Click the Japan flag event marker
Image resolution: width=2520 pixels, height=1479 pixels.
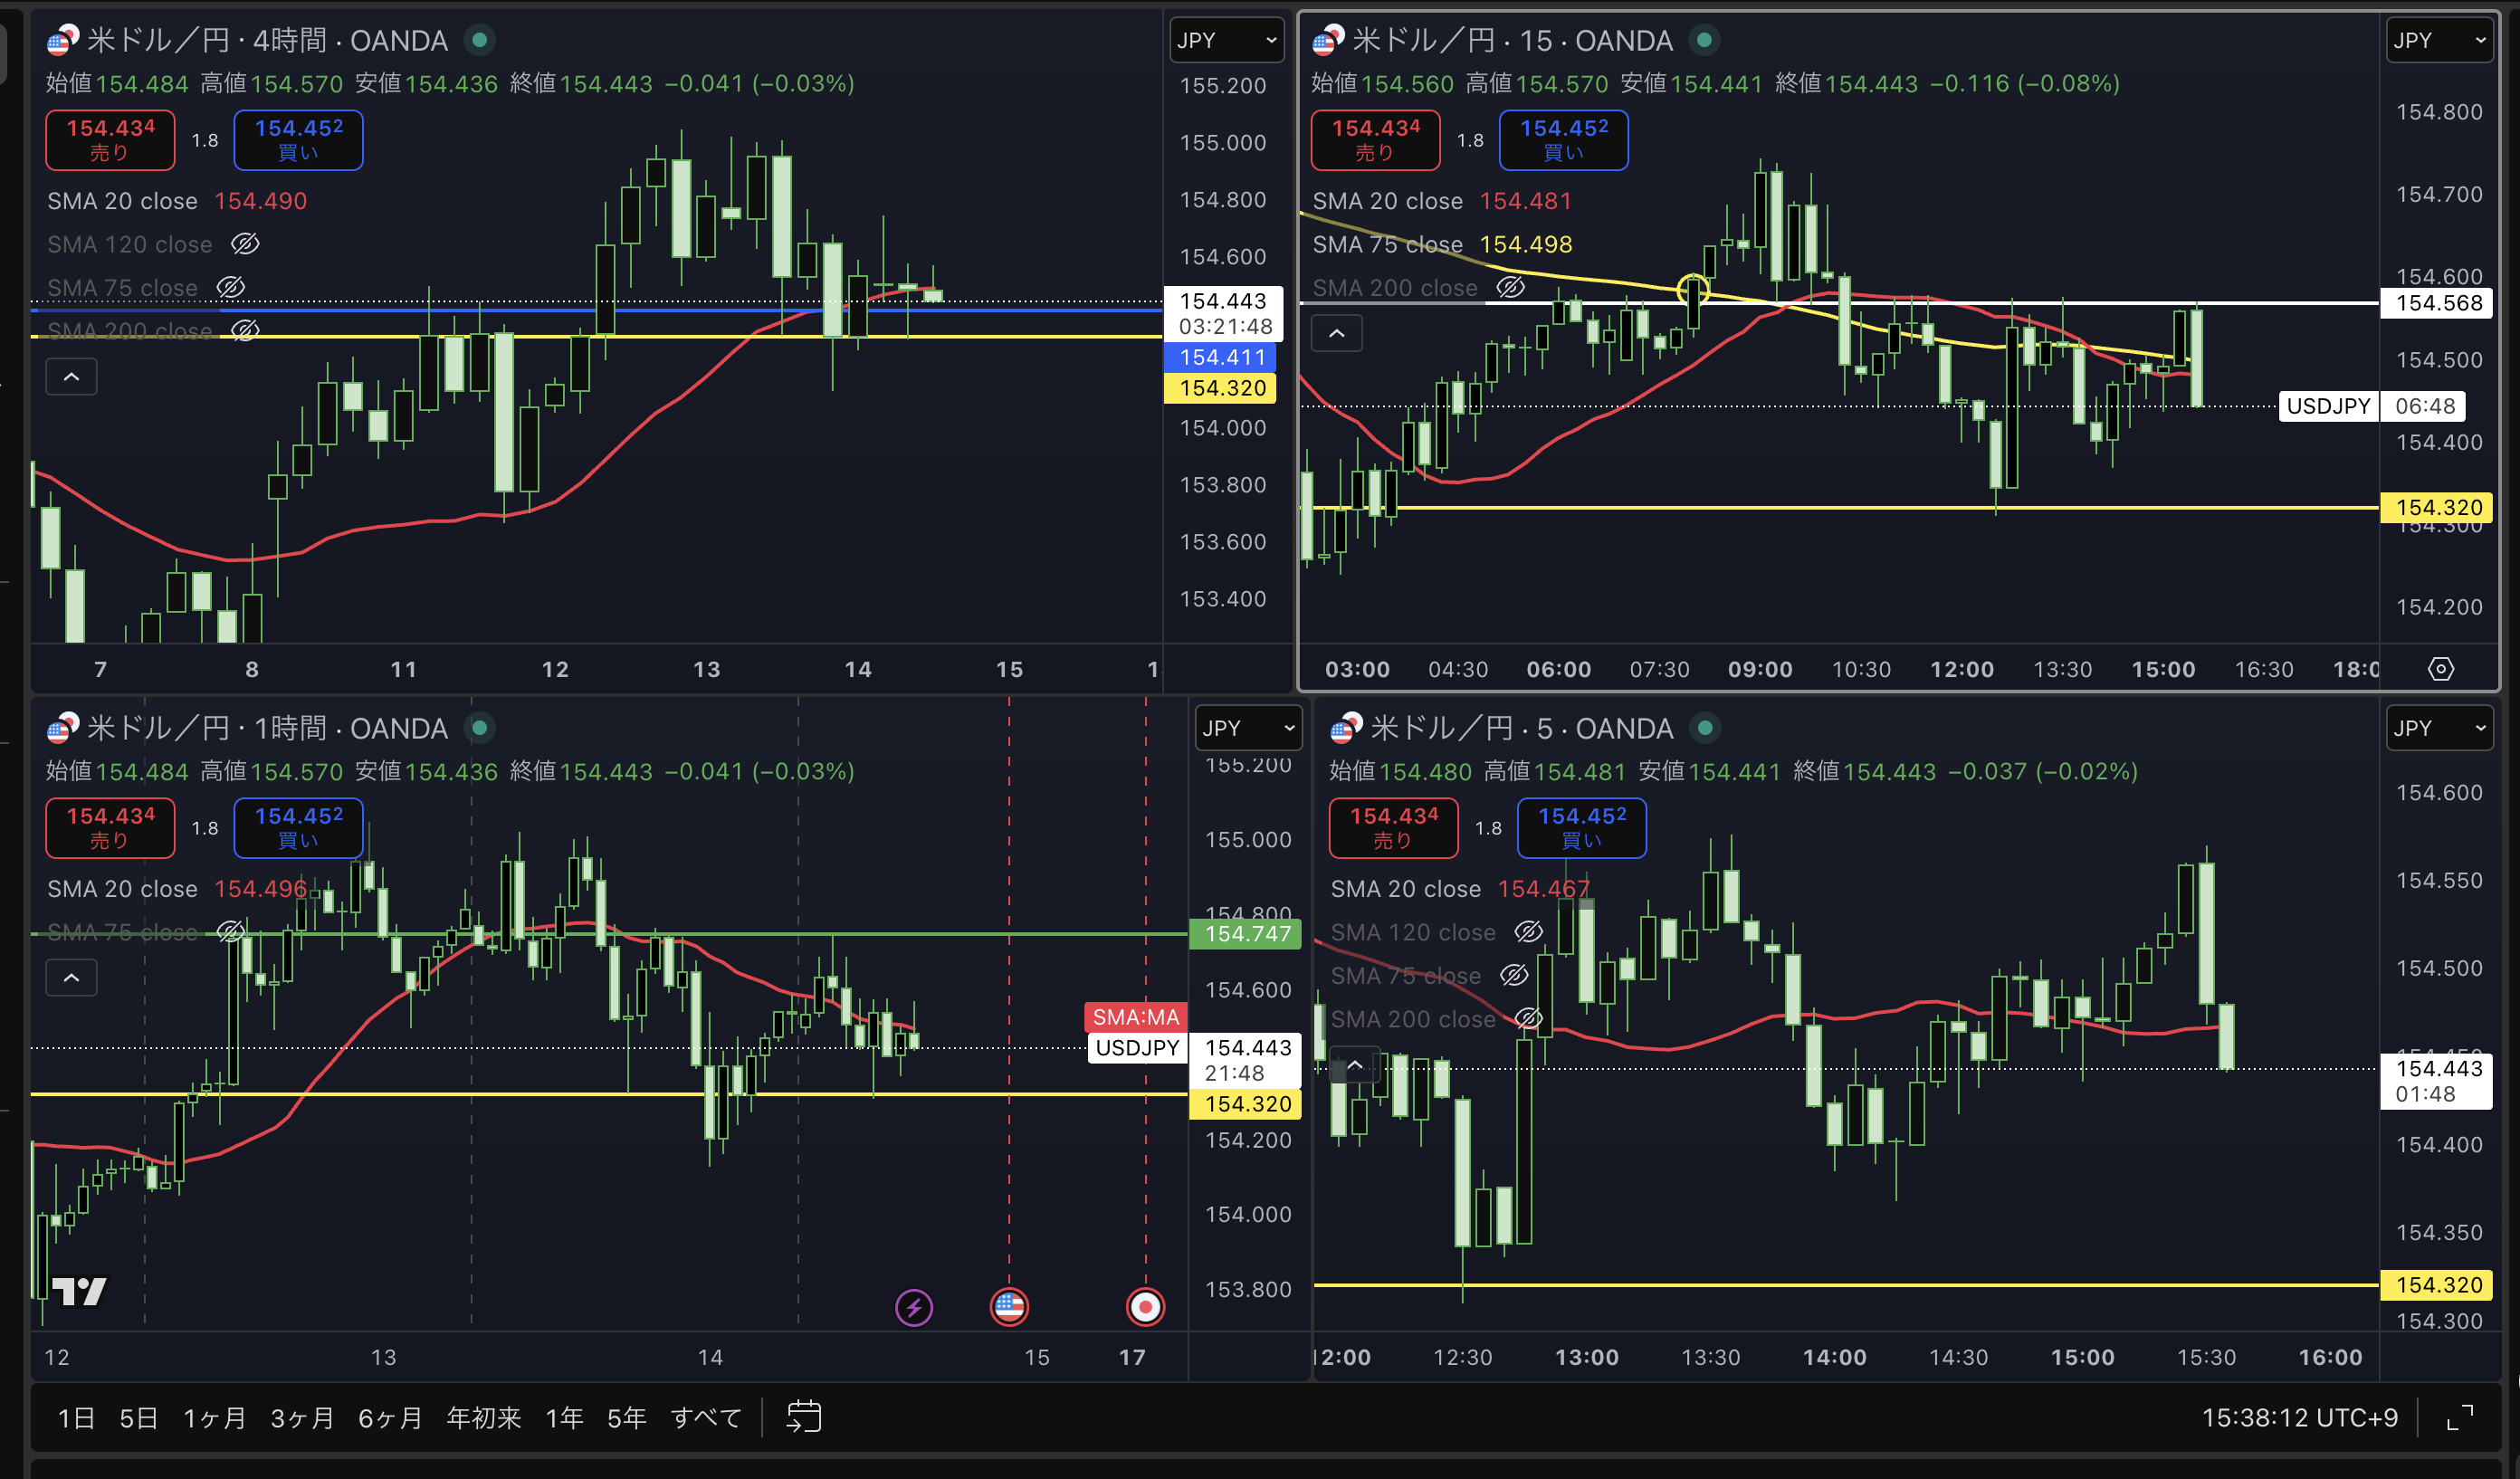(1145, 1306)
